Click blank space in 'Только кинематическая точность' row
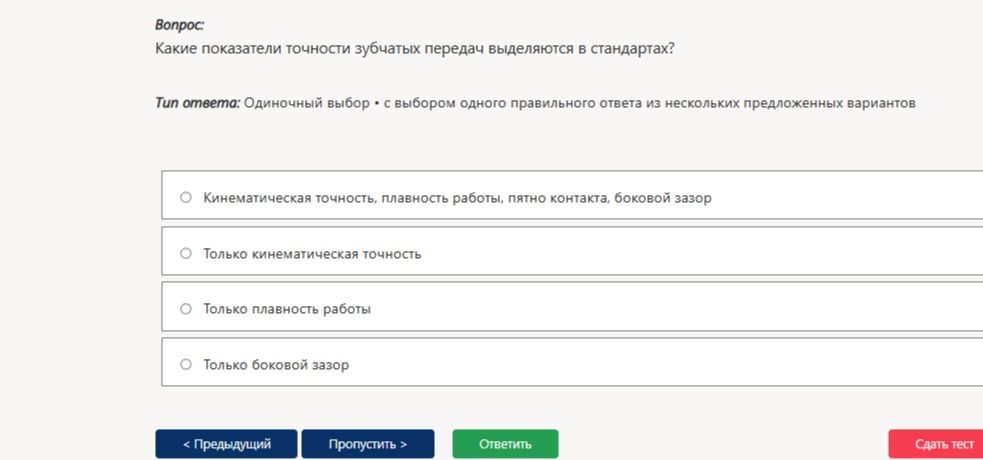This screenshot has height=460, width=983. 702,253
